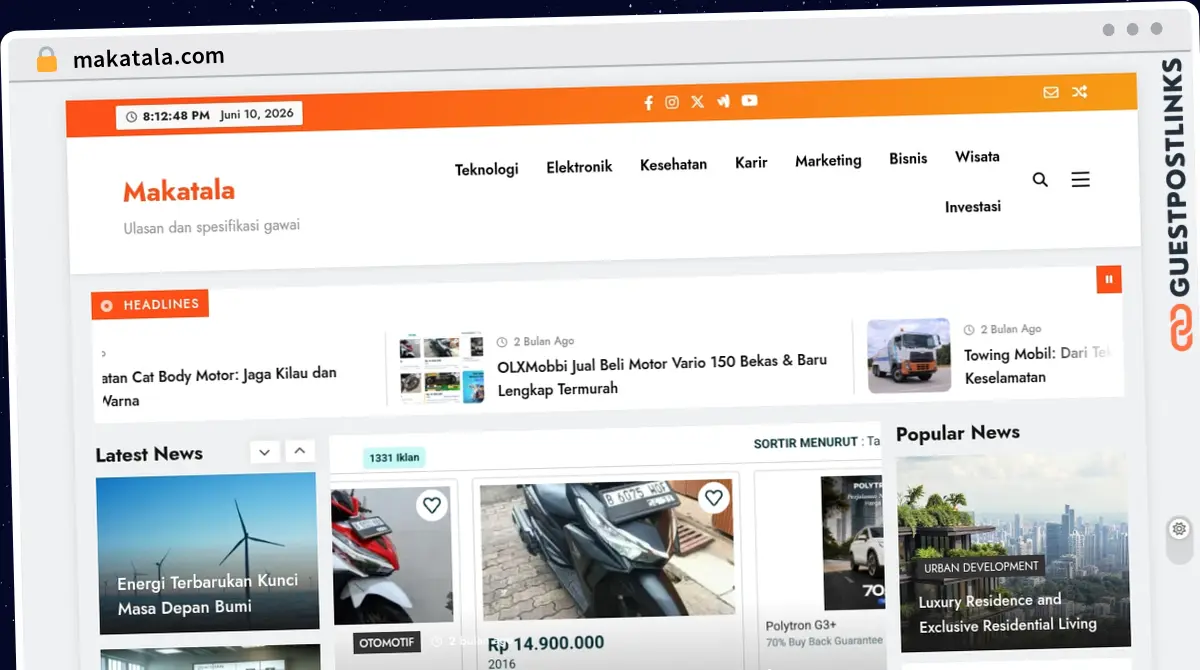
Task: Click the OLXMobbi headline thumbnail
Action: point(441,366)
